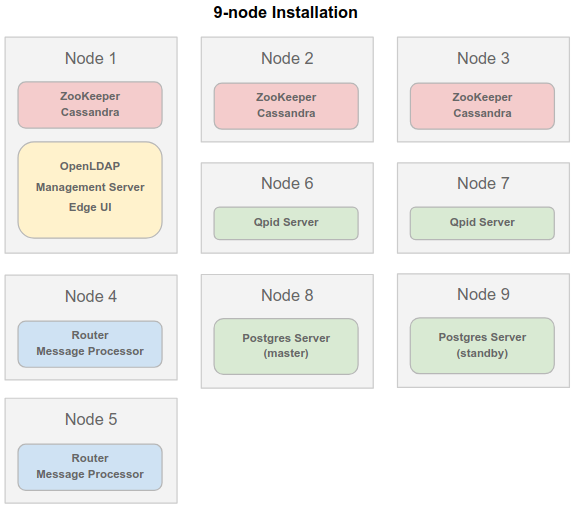Click Node 3's ZooKeeper Cassandra box
574x509 pixels.
click(x=482, y=106)
